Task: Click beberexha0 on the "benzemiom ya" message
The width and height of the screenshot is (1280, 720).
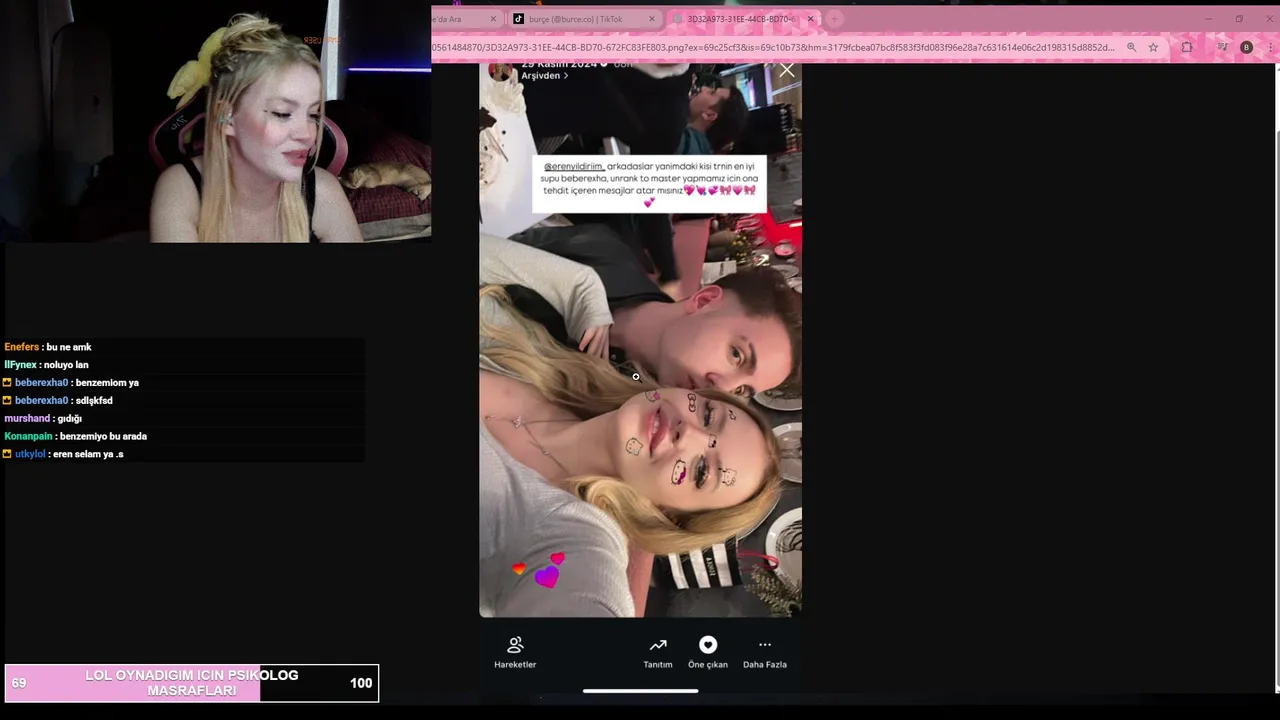Action: click(x=41, y=383)
